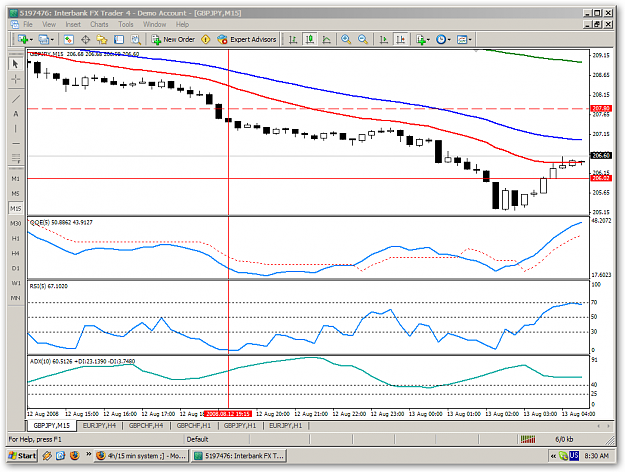The image size is (625, 472).
Task: Click the language bar US tray icon
Action: [x=574, y=455]
